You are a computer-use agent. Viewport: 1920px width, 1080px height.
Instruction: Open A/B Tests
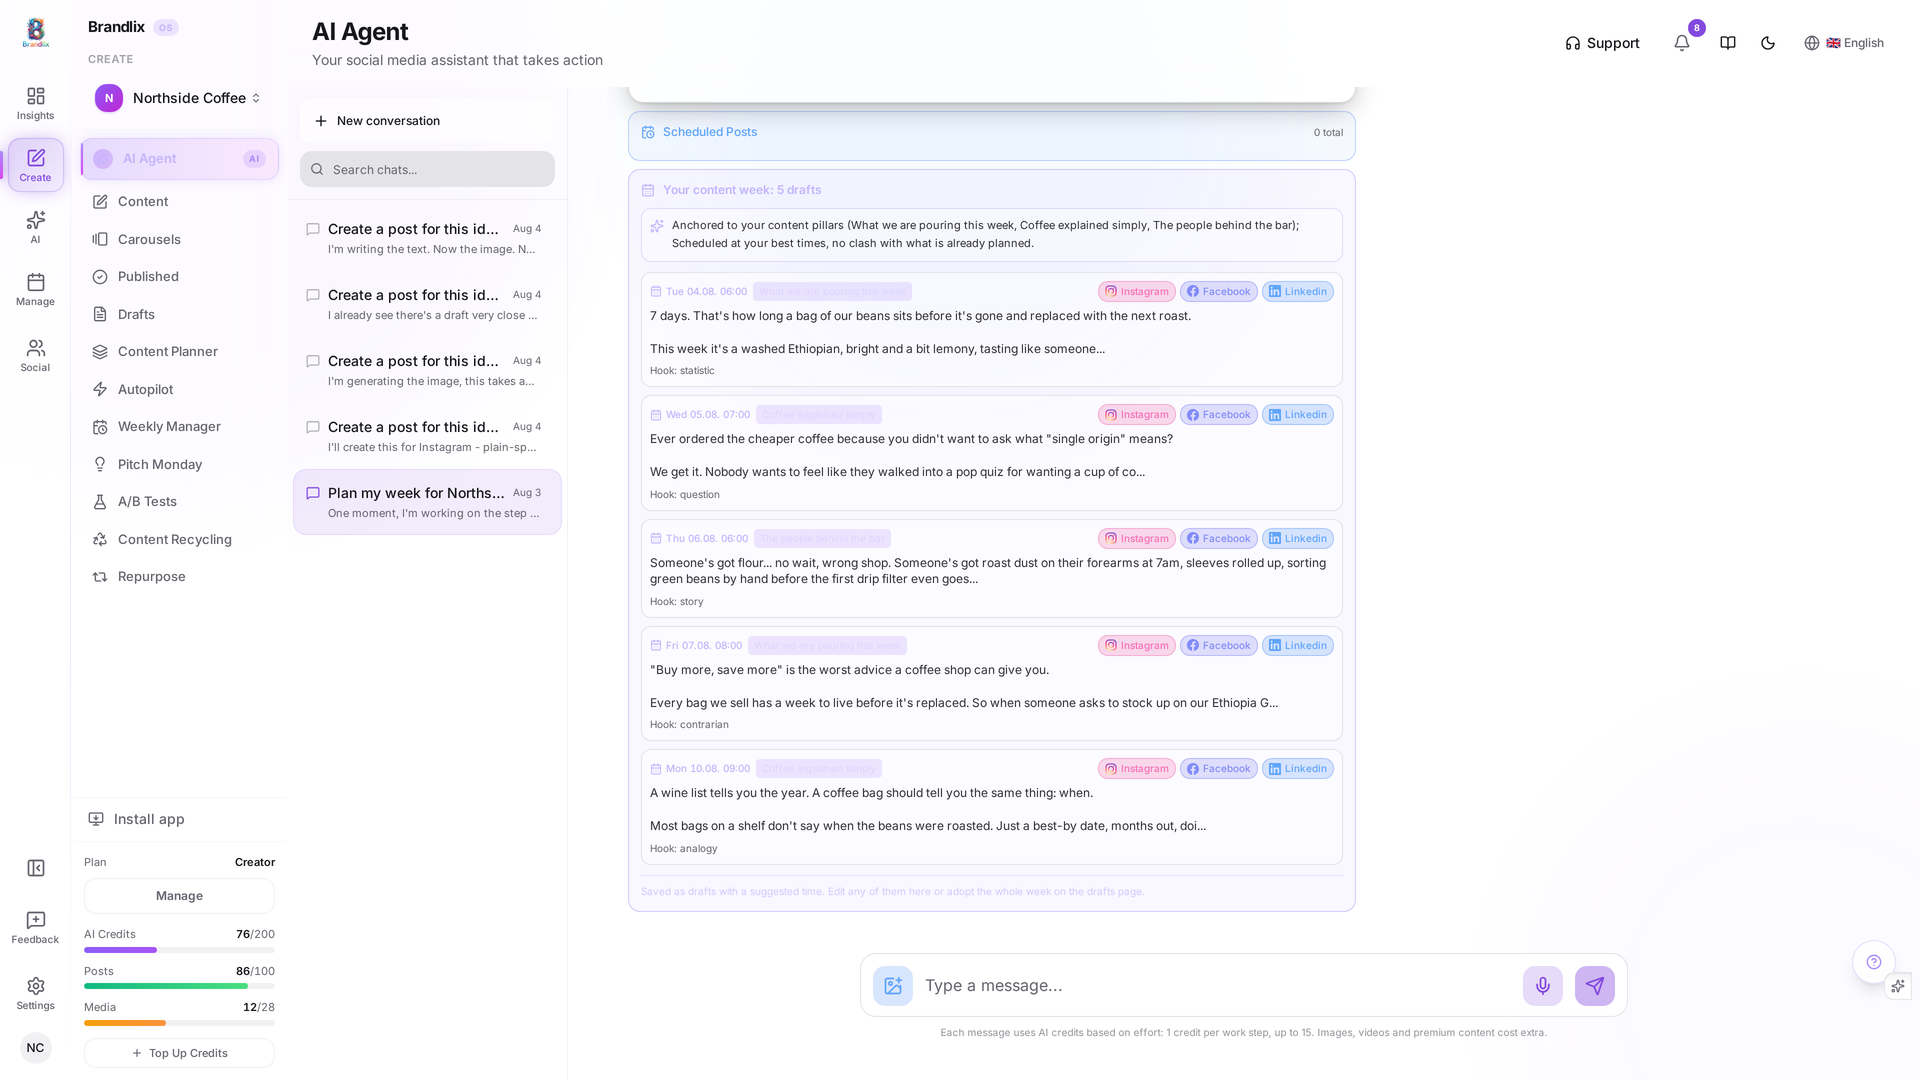pyautogui.click(x=180, y=502)
